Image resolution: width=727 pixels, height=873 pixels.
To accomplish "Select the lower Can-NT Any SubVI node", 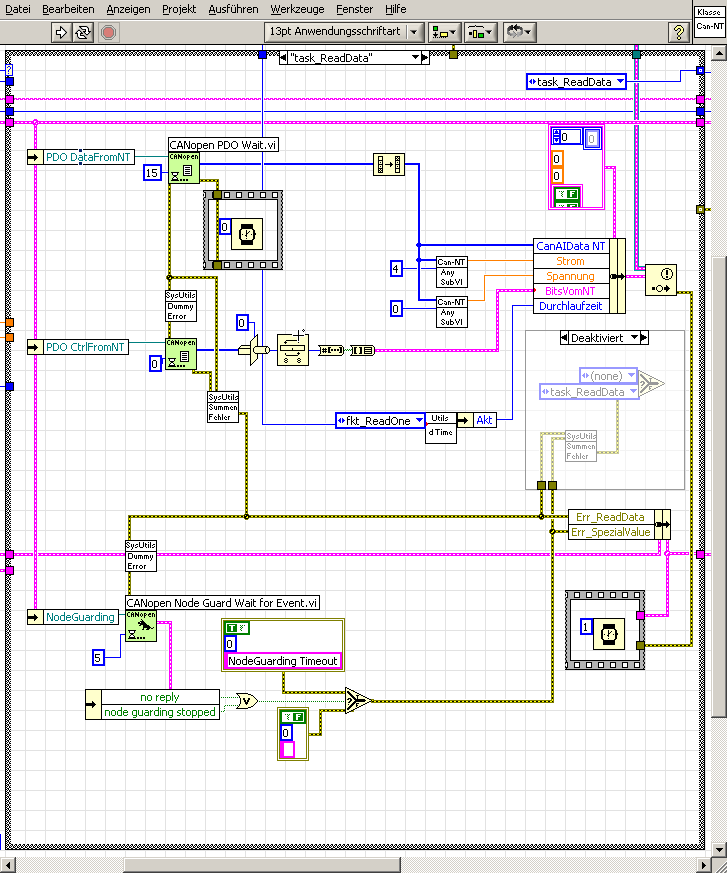I will click(451, 312).
